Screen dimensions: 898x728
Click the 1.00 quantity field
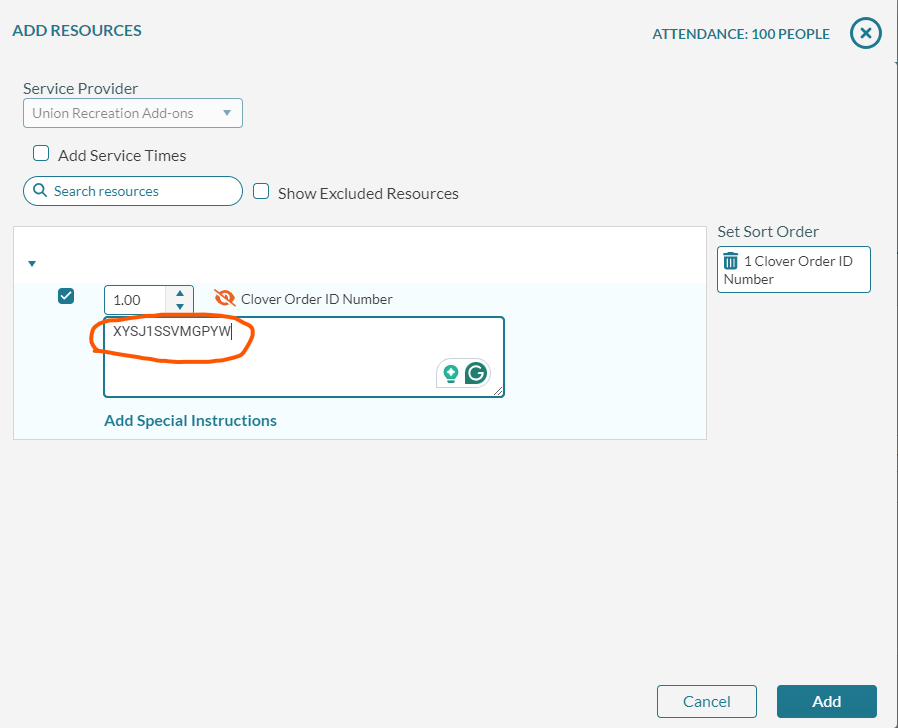pyautogui.click(x=136, y=300)
